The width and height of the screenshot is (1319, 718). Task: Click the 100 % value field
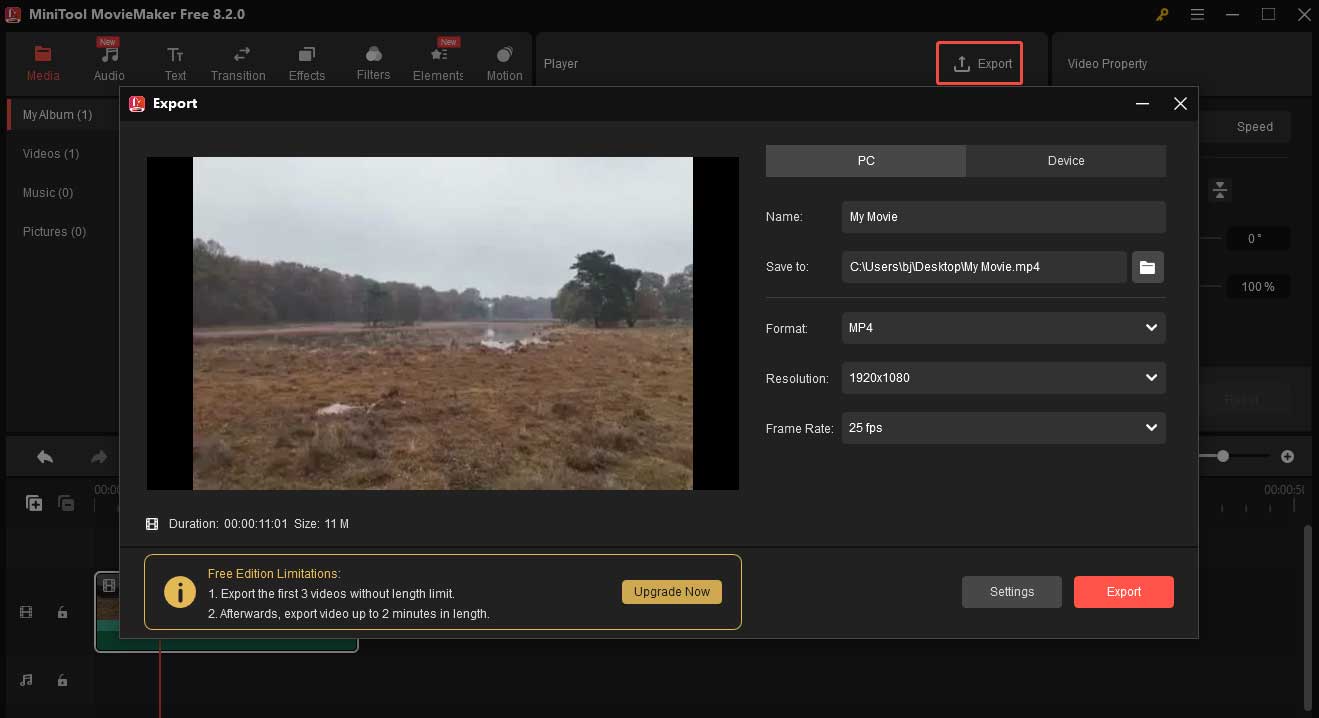(1257, 287)
